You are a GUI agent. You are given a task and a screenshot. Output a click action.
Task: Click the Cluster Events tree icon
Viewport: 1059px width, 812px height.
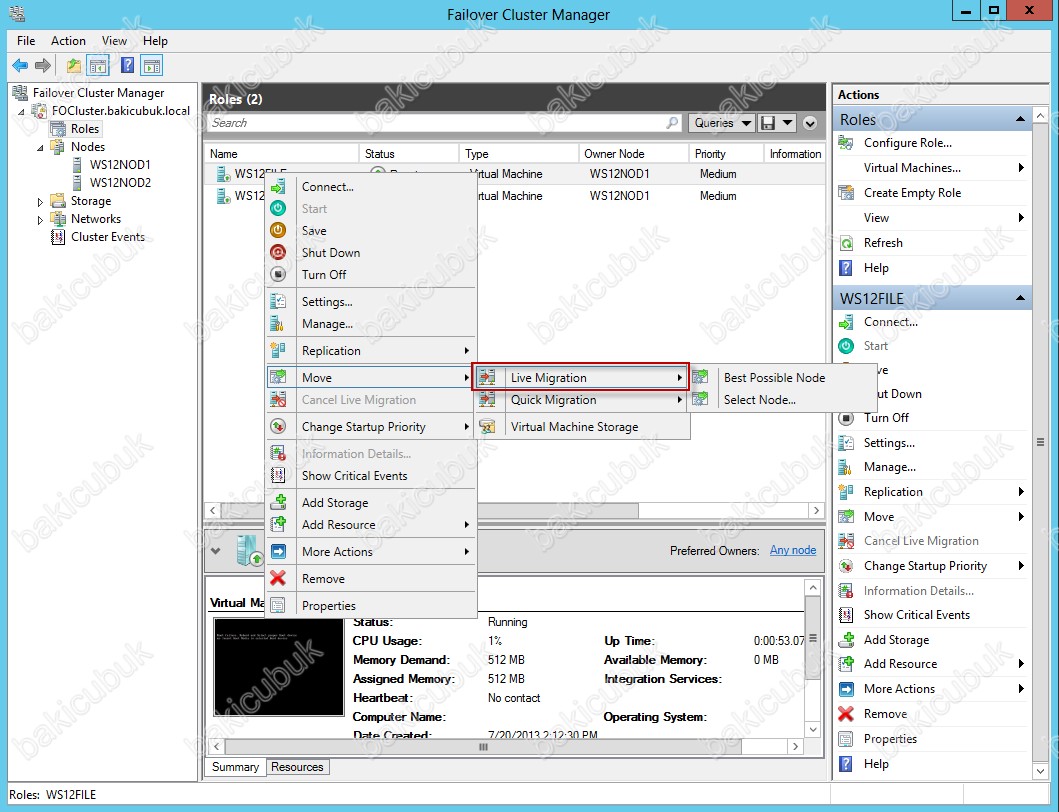[58, 237]
